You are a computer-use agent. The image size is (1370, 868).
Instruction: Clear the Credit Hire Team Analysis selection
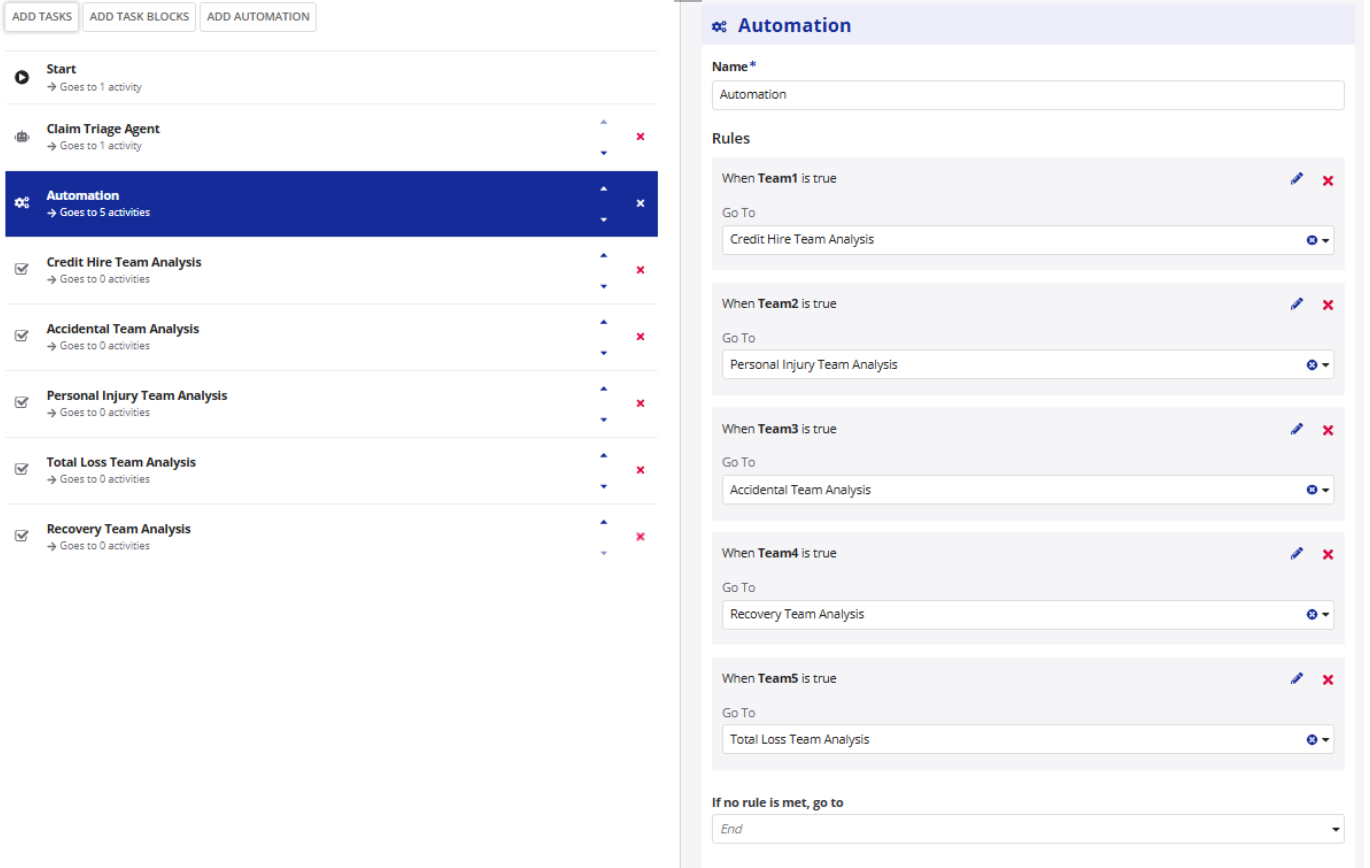click(x=1312, y=240)
